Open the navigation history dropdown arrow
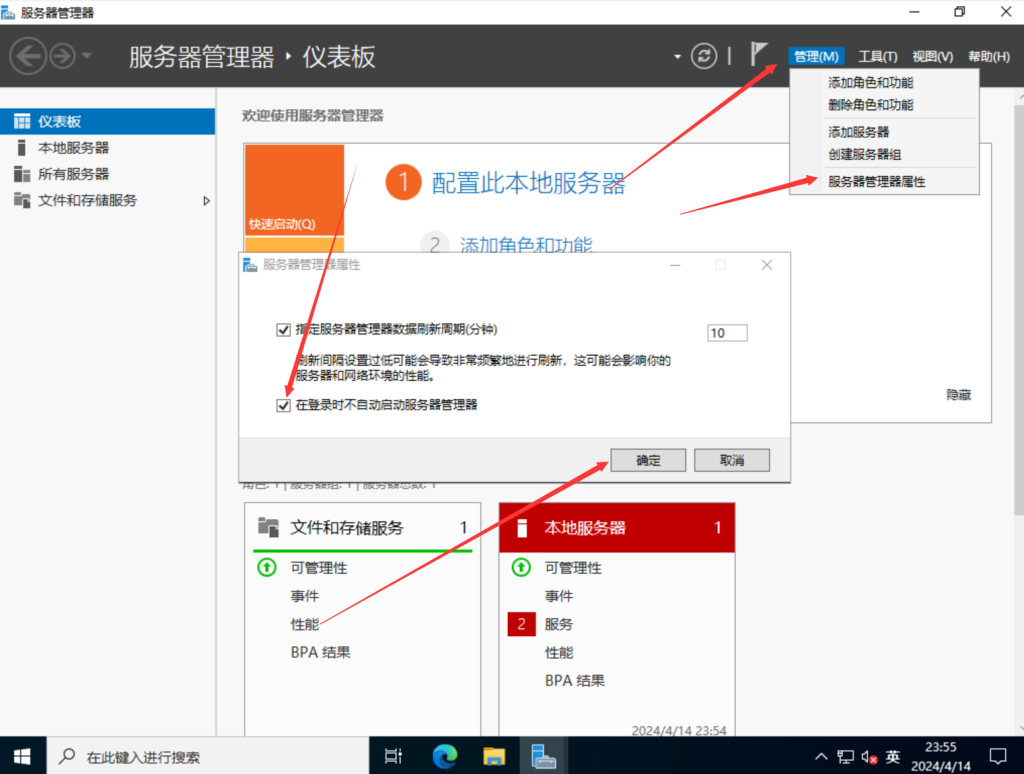 tap(87, 56)
